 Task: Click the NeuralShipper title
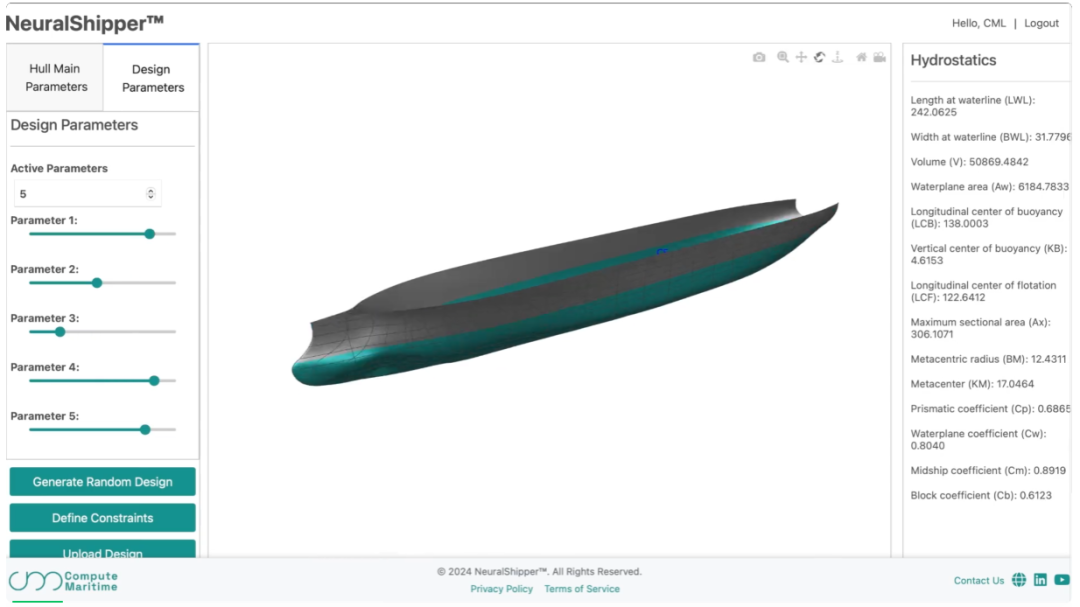85,23
